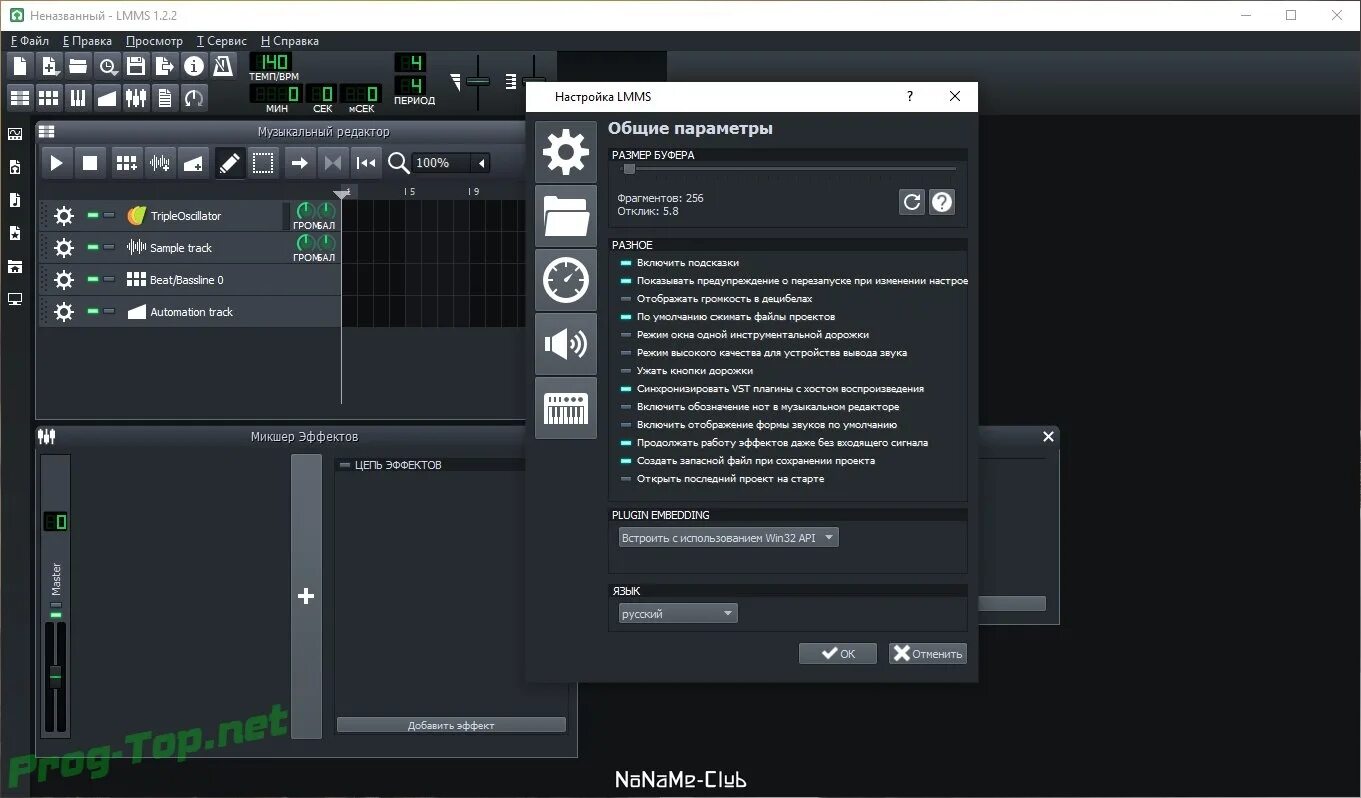Click the buffer size slider handle
Screen dimensions: 1361x798
tap(629, 169)
